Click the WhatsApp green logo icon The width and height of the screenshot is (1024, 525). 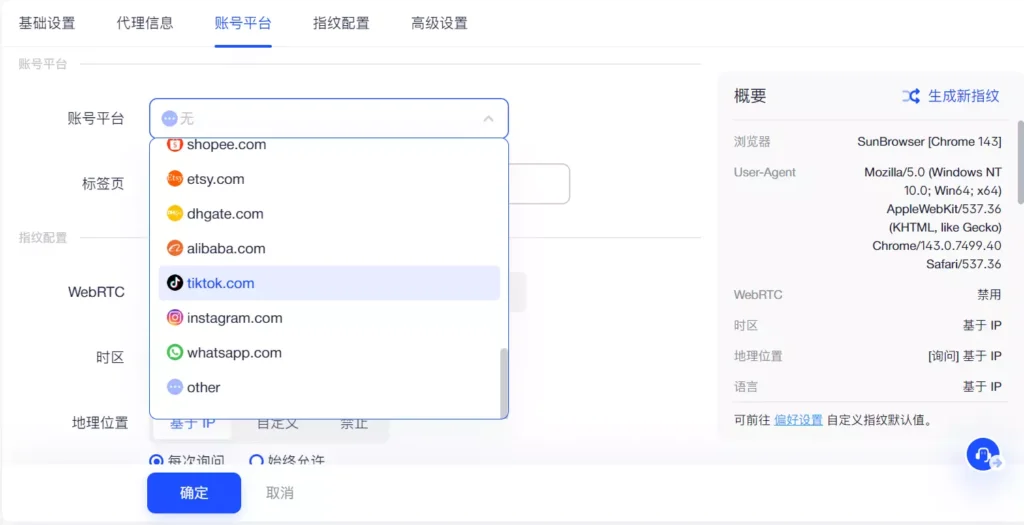click(175, 353)
